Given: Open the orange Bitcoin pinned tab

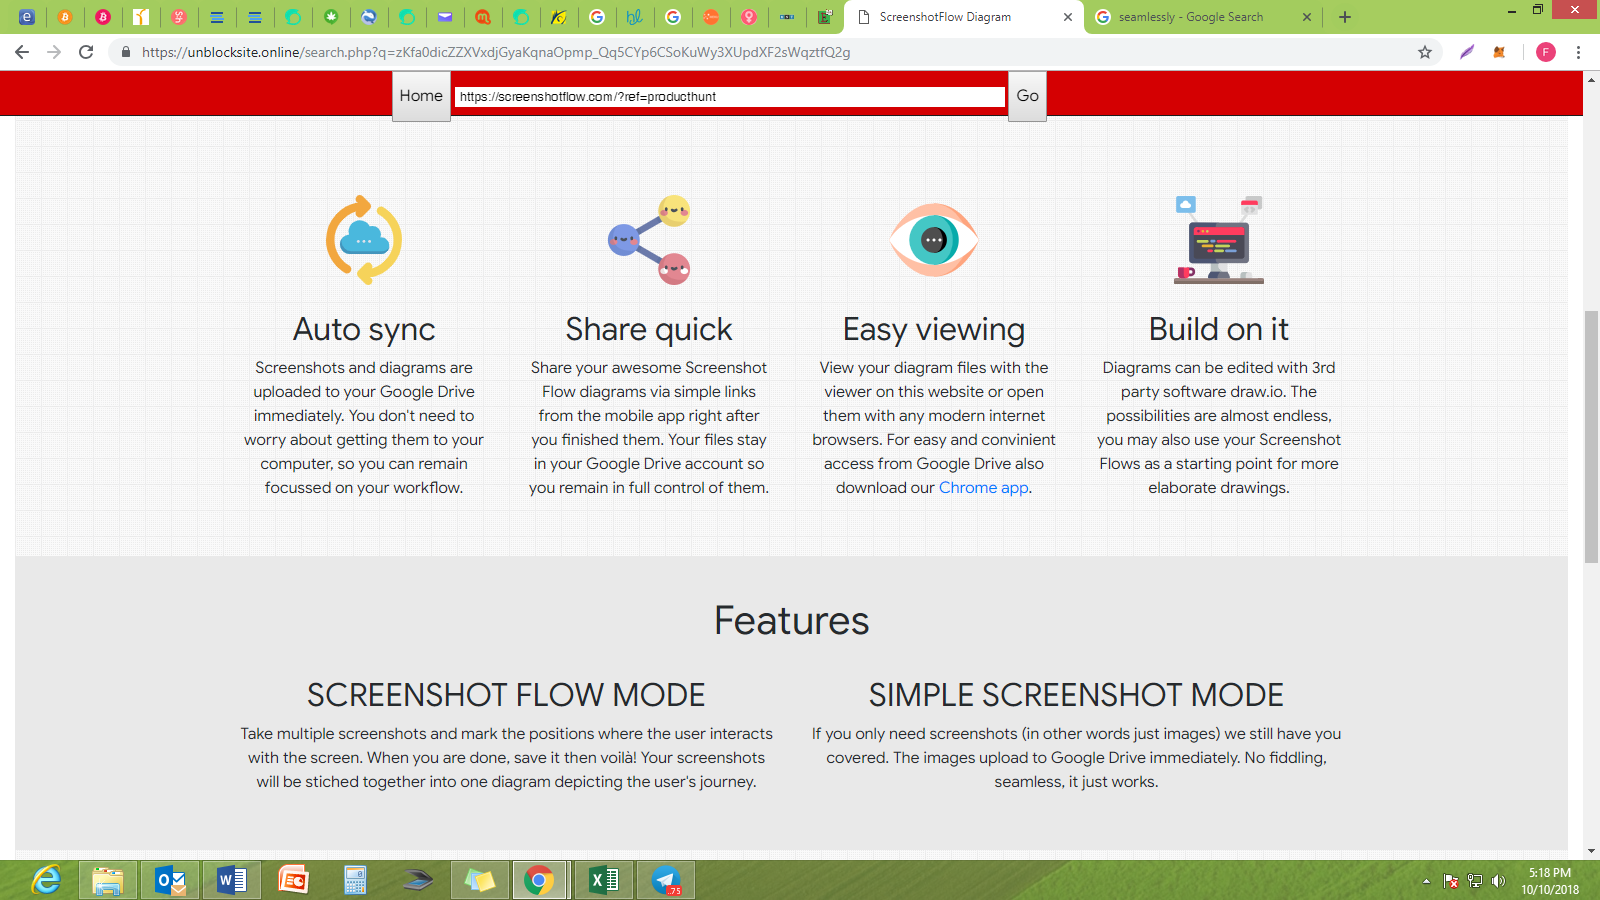Looking at the screenshot, I should [65, 17].
